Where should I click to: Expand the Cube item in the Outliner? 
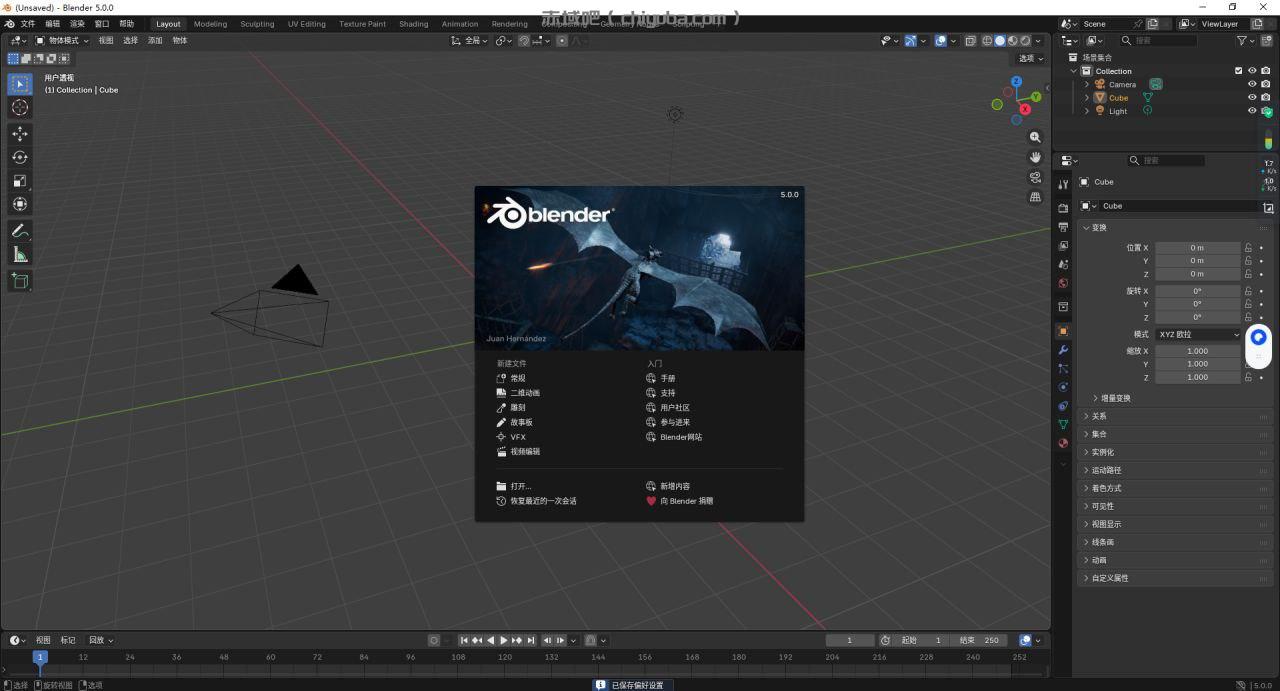1086,97
